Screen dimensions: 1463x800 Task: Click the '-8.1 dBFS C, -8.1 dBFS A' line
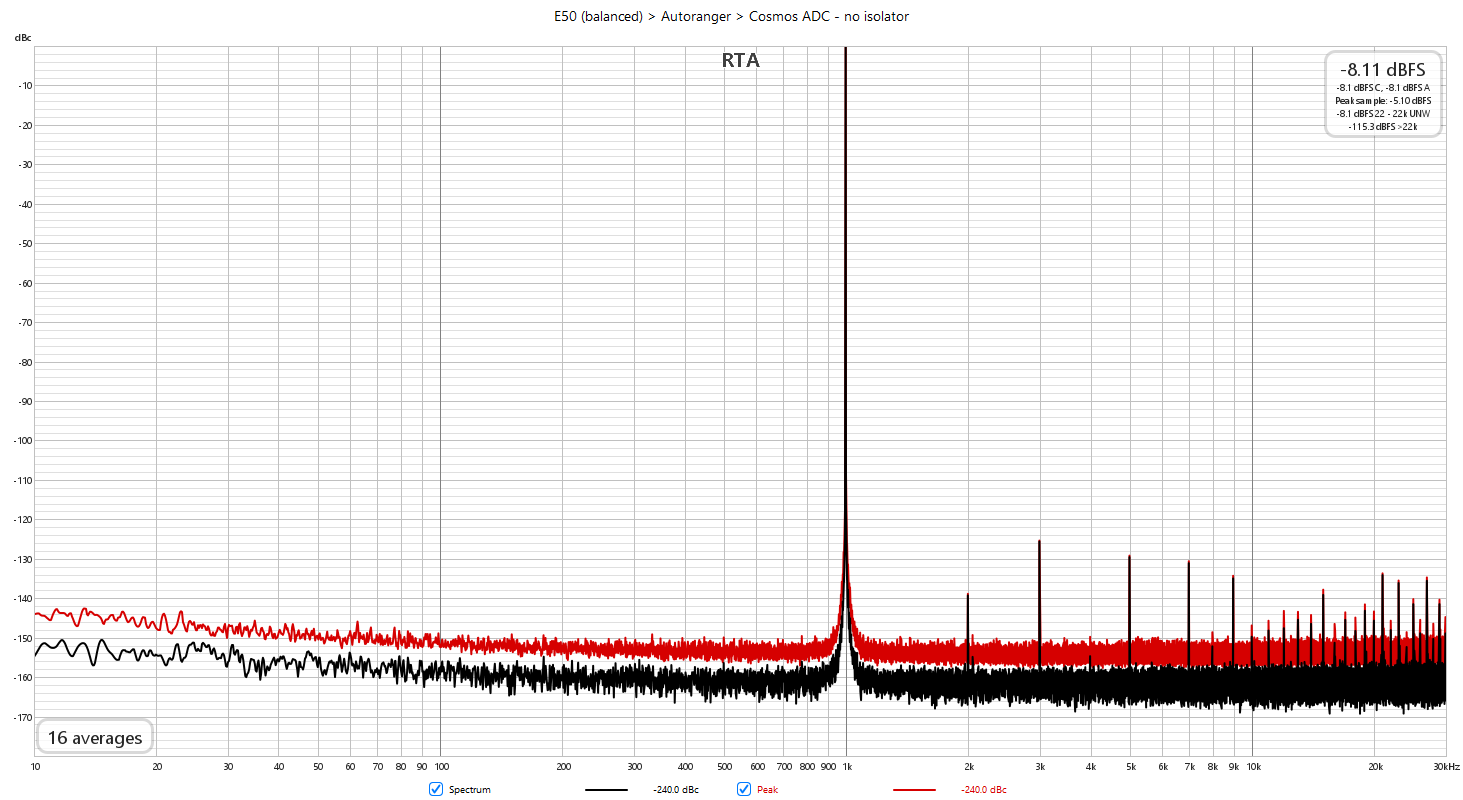(x=1383, y=88)
